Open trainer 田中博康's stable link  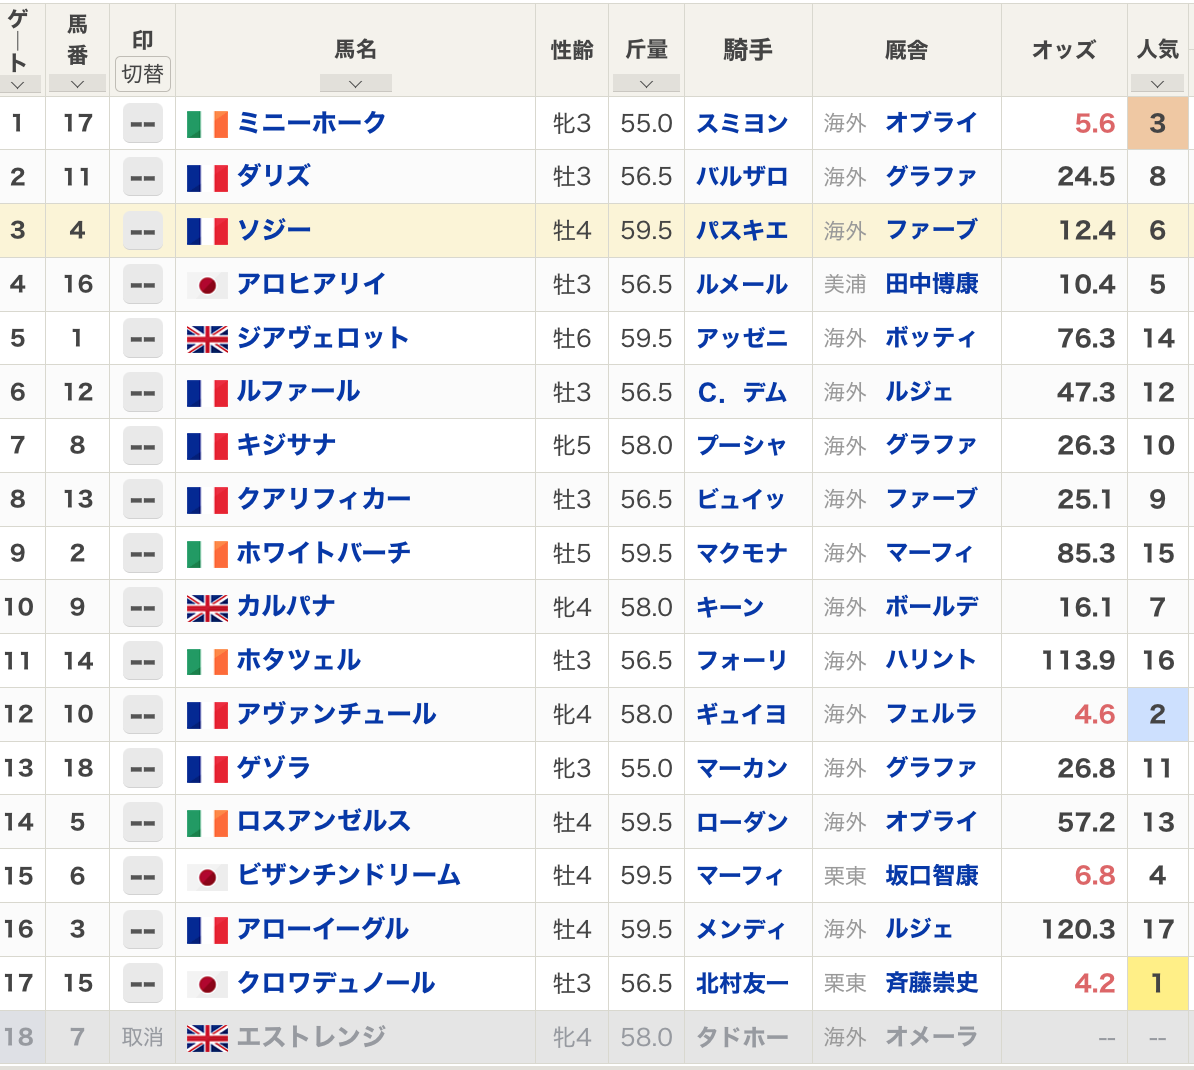pyautogui.click(x=931, y=285)
